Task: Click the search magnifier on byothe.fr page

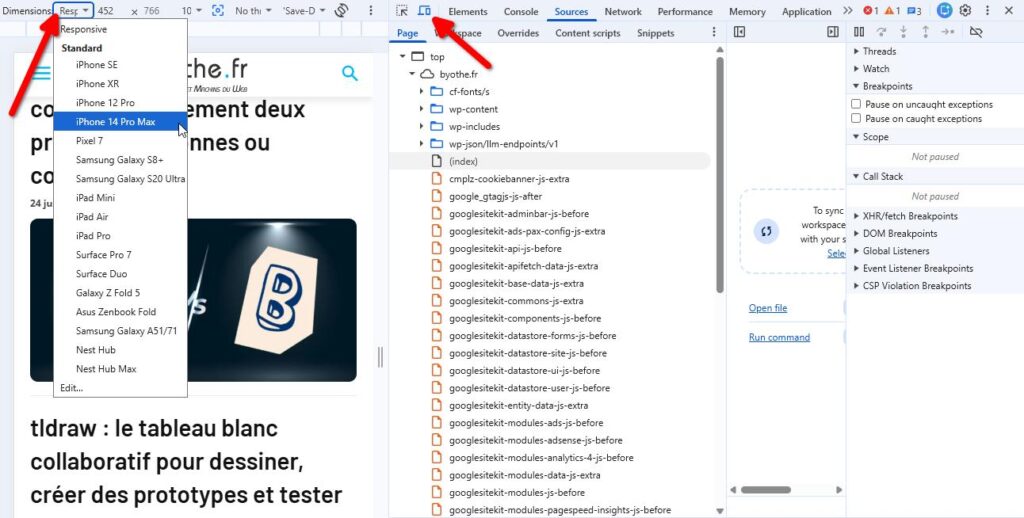Action: click(350, 73)
